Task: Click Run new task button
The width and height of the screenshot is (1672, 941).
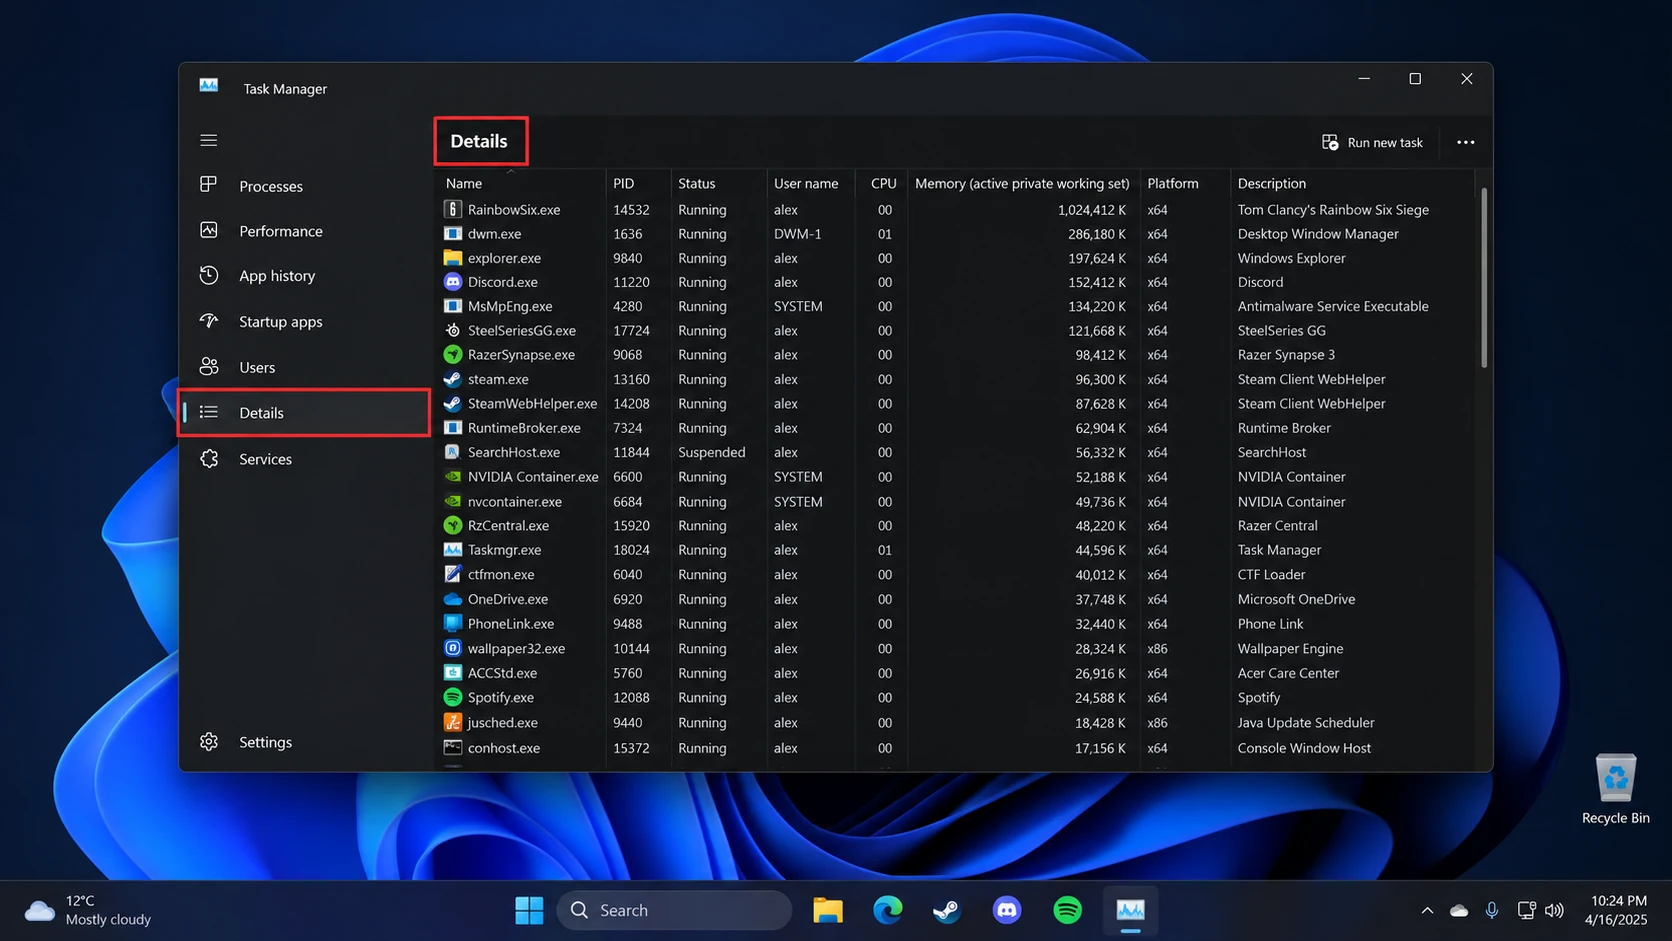Action: [1372, 142]
